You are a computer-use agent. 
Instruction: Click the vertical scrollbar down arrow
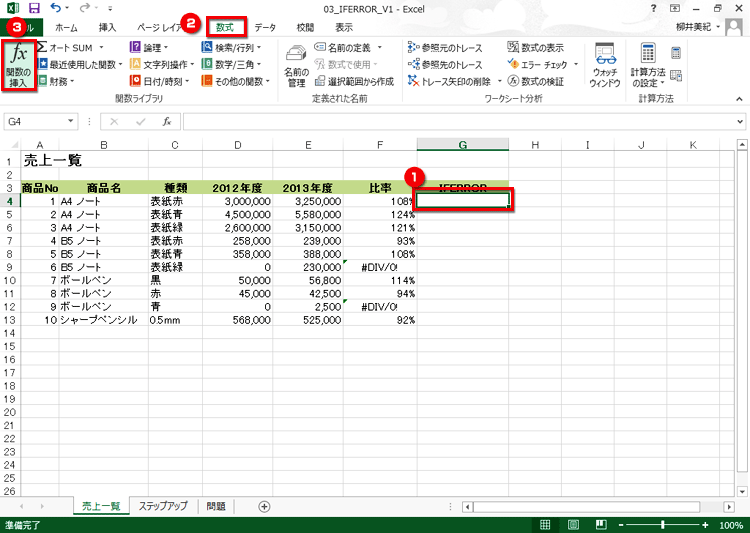[x=742, y=491]
